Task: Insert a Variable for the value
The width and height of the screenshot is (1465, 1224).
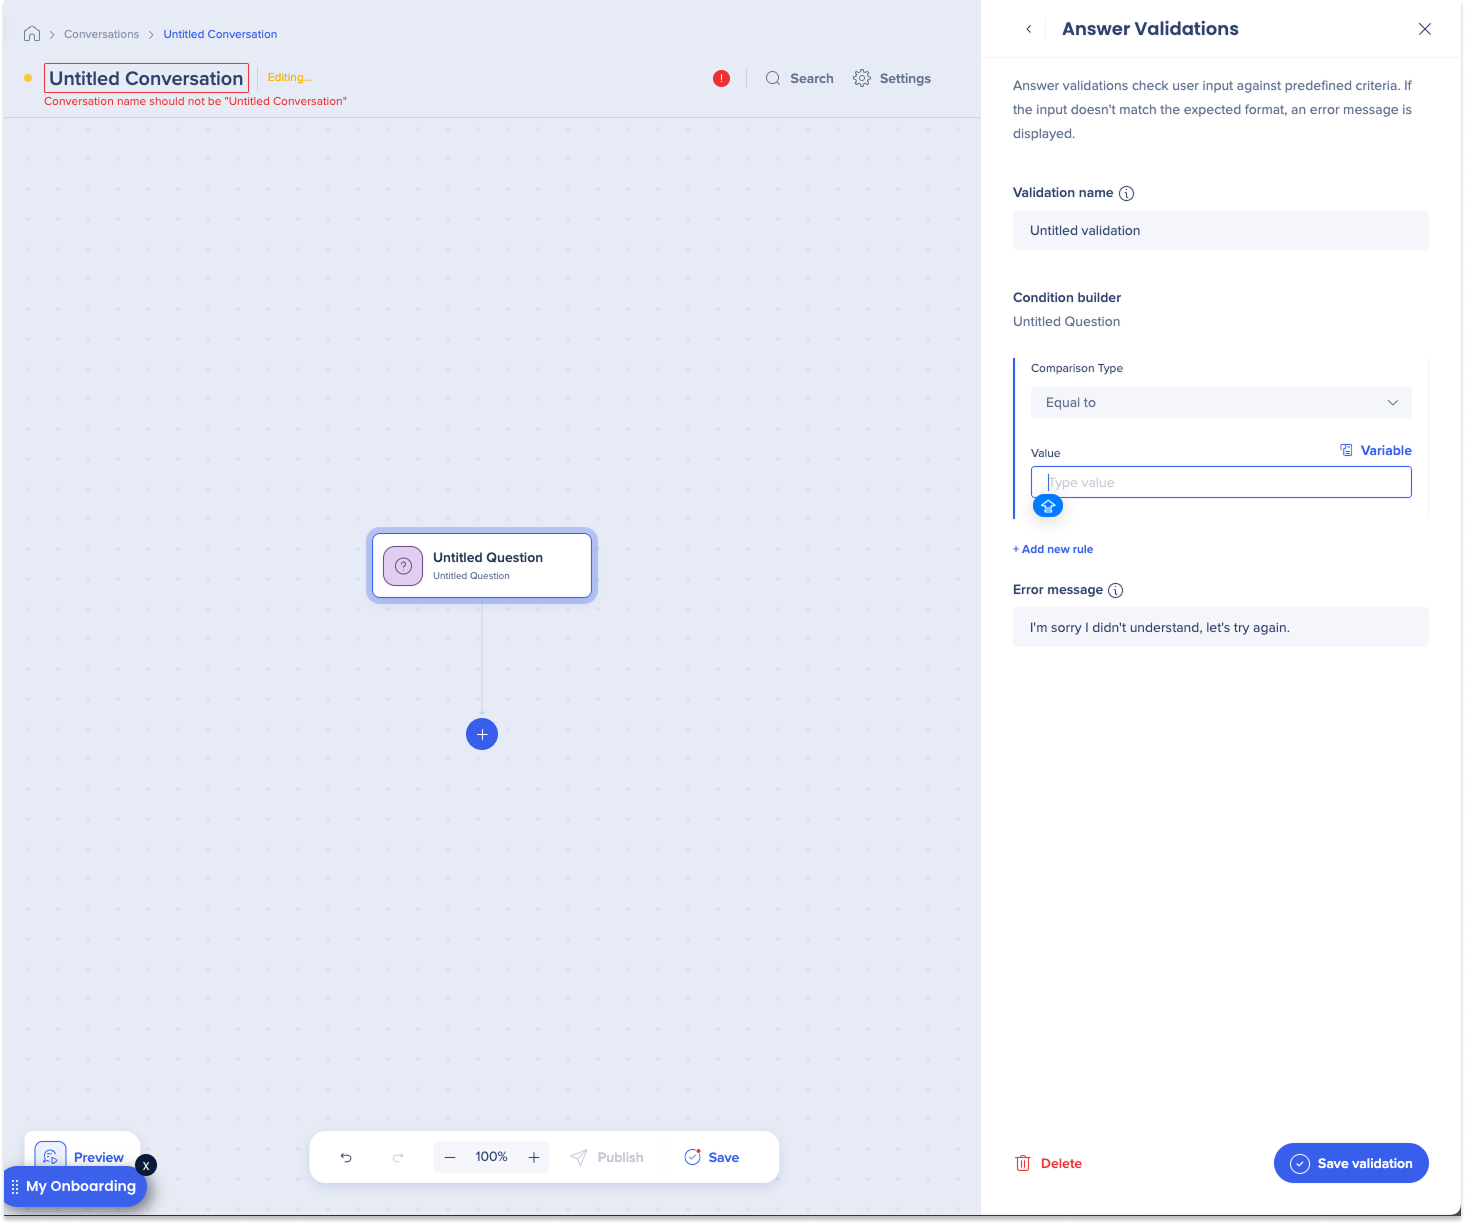Action: tap(1376, 450)
